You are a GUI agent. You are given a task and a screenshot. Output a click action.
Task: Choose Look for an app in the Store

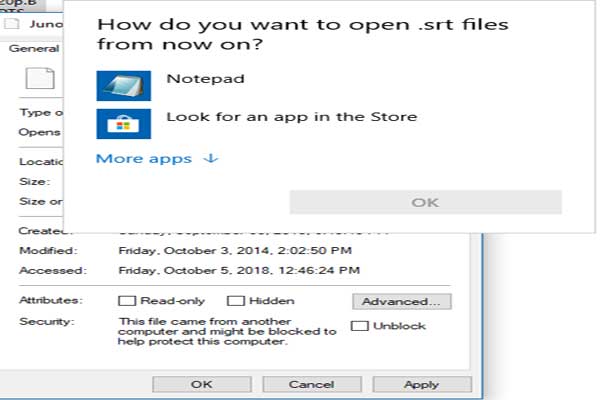point(292,117)
